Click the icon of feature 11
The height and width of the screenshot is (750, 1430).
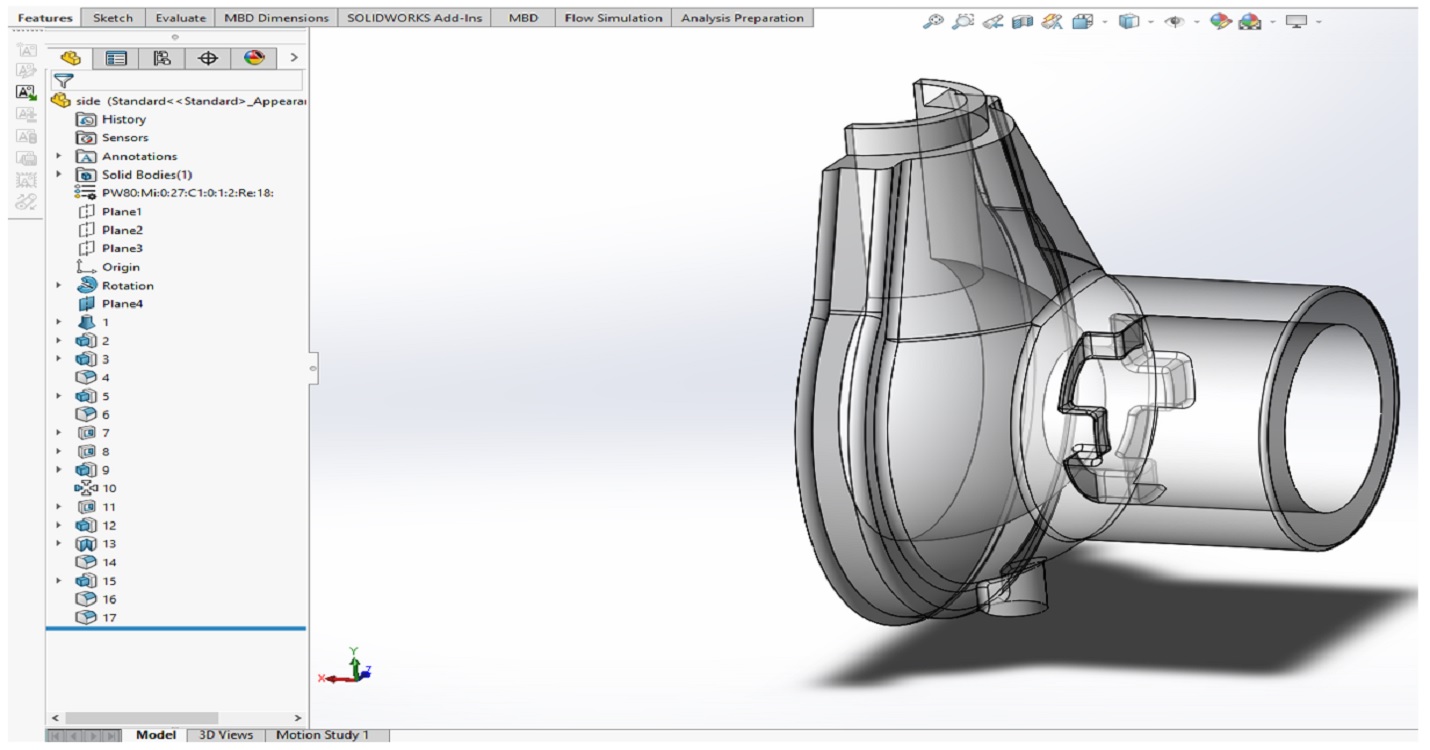coord(86,507)
